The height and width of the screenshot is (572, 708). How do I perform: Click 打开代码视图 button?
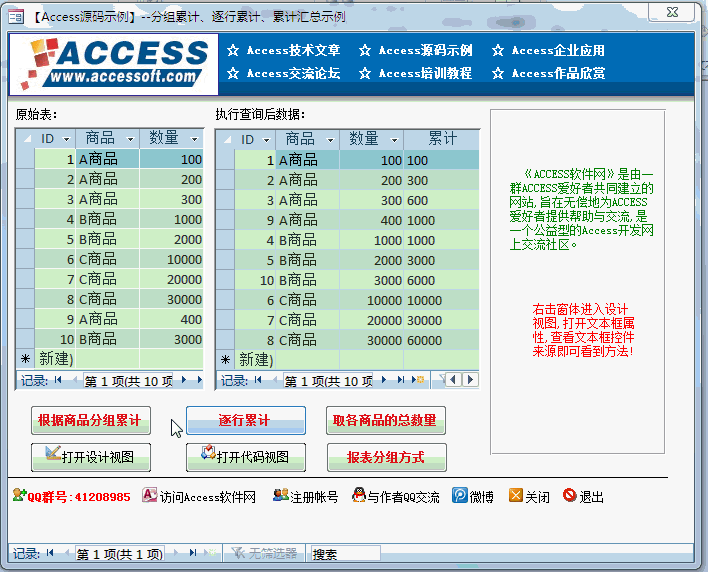(x=246, y=457)
